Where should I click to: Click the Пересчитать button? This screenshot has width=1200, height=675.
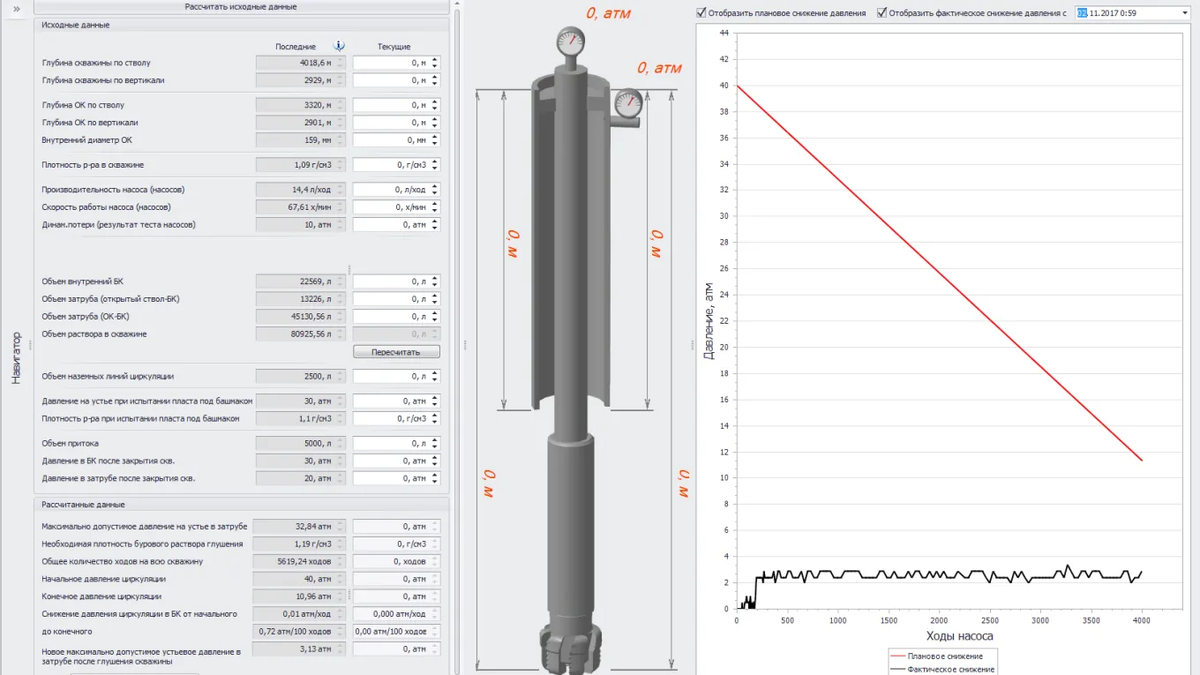coord(397,352)
